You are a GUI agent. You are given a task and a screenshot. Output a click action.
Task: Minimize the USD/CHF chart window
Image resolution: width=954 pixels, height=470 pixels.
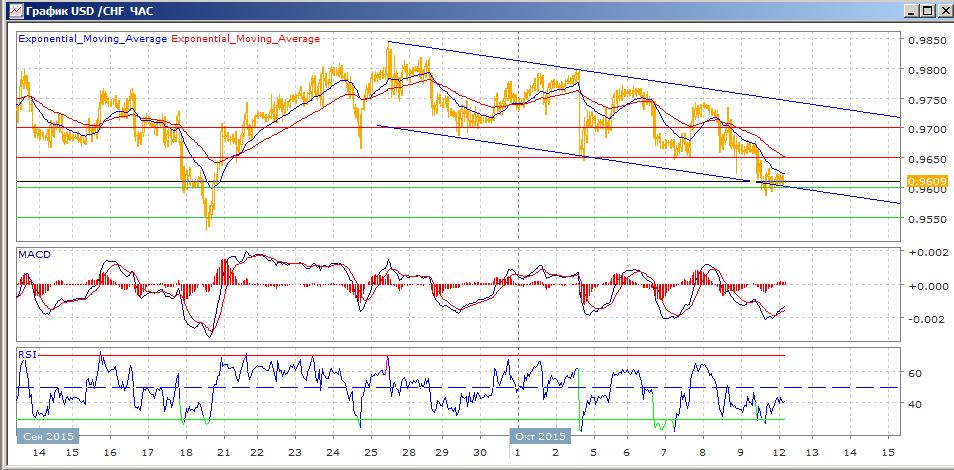click(x=912, y=10)
